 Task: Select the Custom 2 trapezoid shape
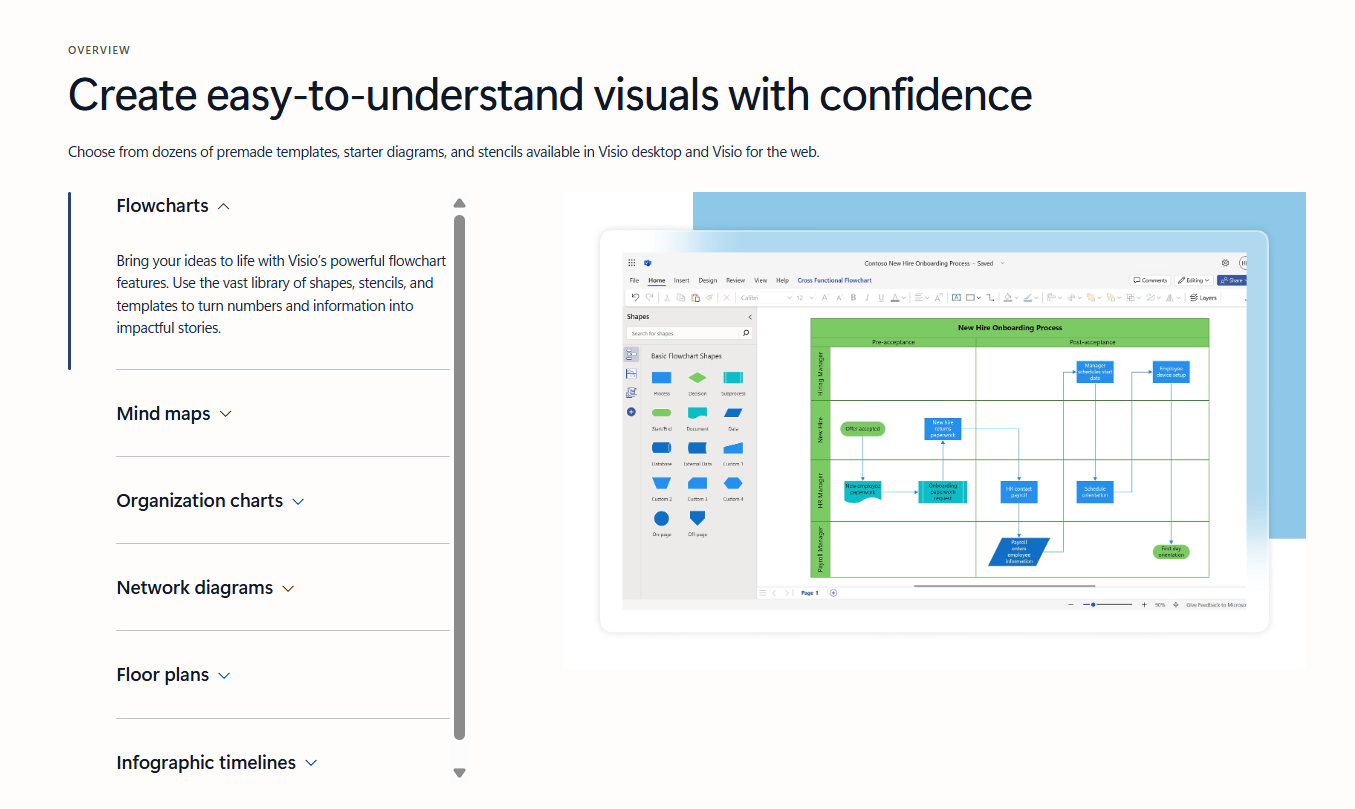pos(661,483)
